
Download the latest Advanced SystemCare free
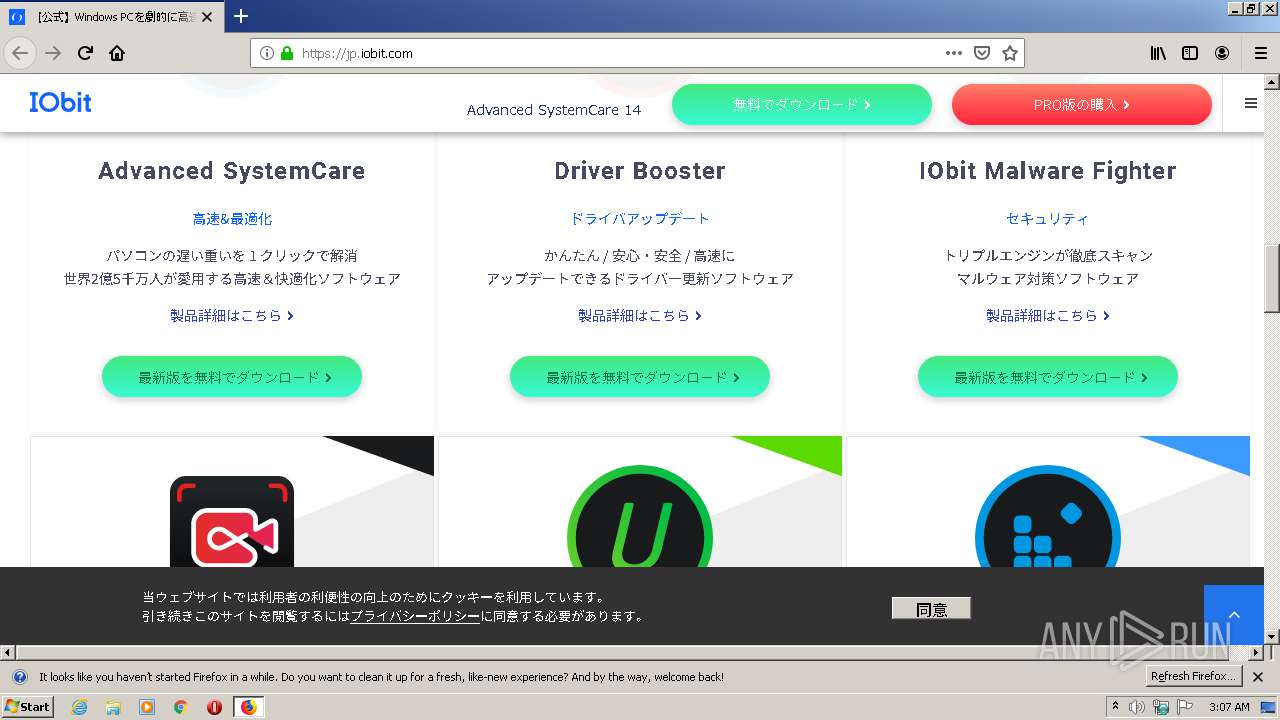[232, 377]
